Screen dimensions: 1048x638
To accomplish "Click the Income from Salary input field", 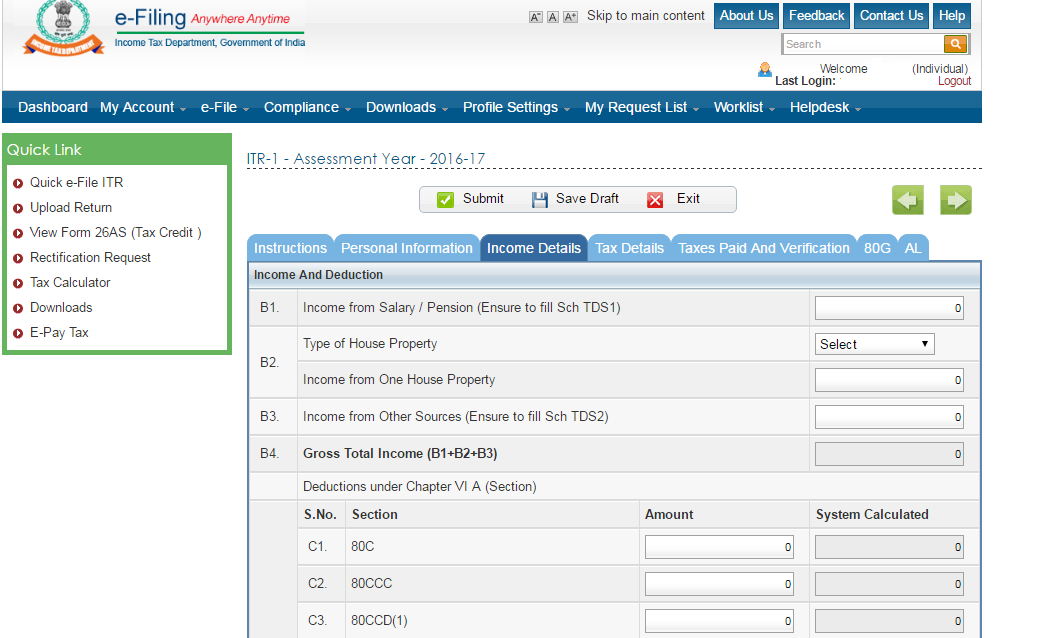I will [889, 308].
